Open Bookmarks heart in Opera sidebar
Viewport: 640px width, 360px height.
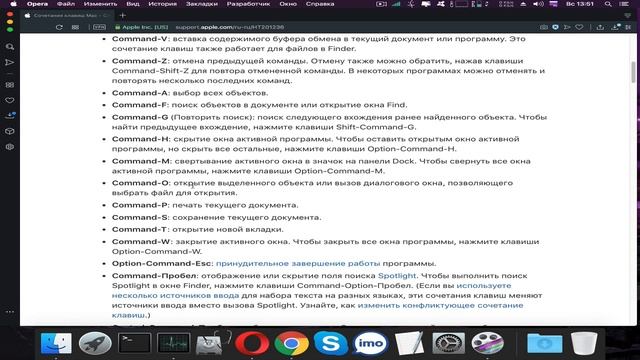[10, 100]
